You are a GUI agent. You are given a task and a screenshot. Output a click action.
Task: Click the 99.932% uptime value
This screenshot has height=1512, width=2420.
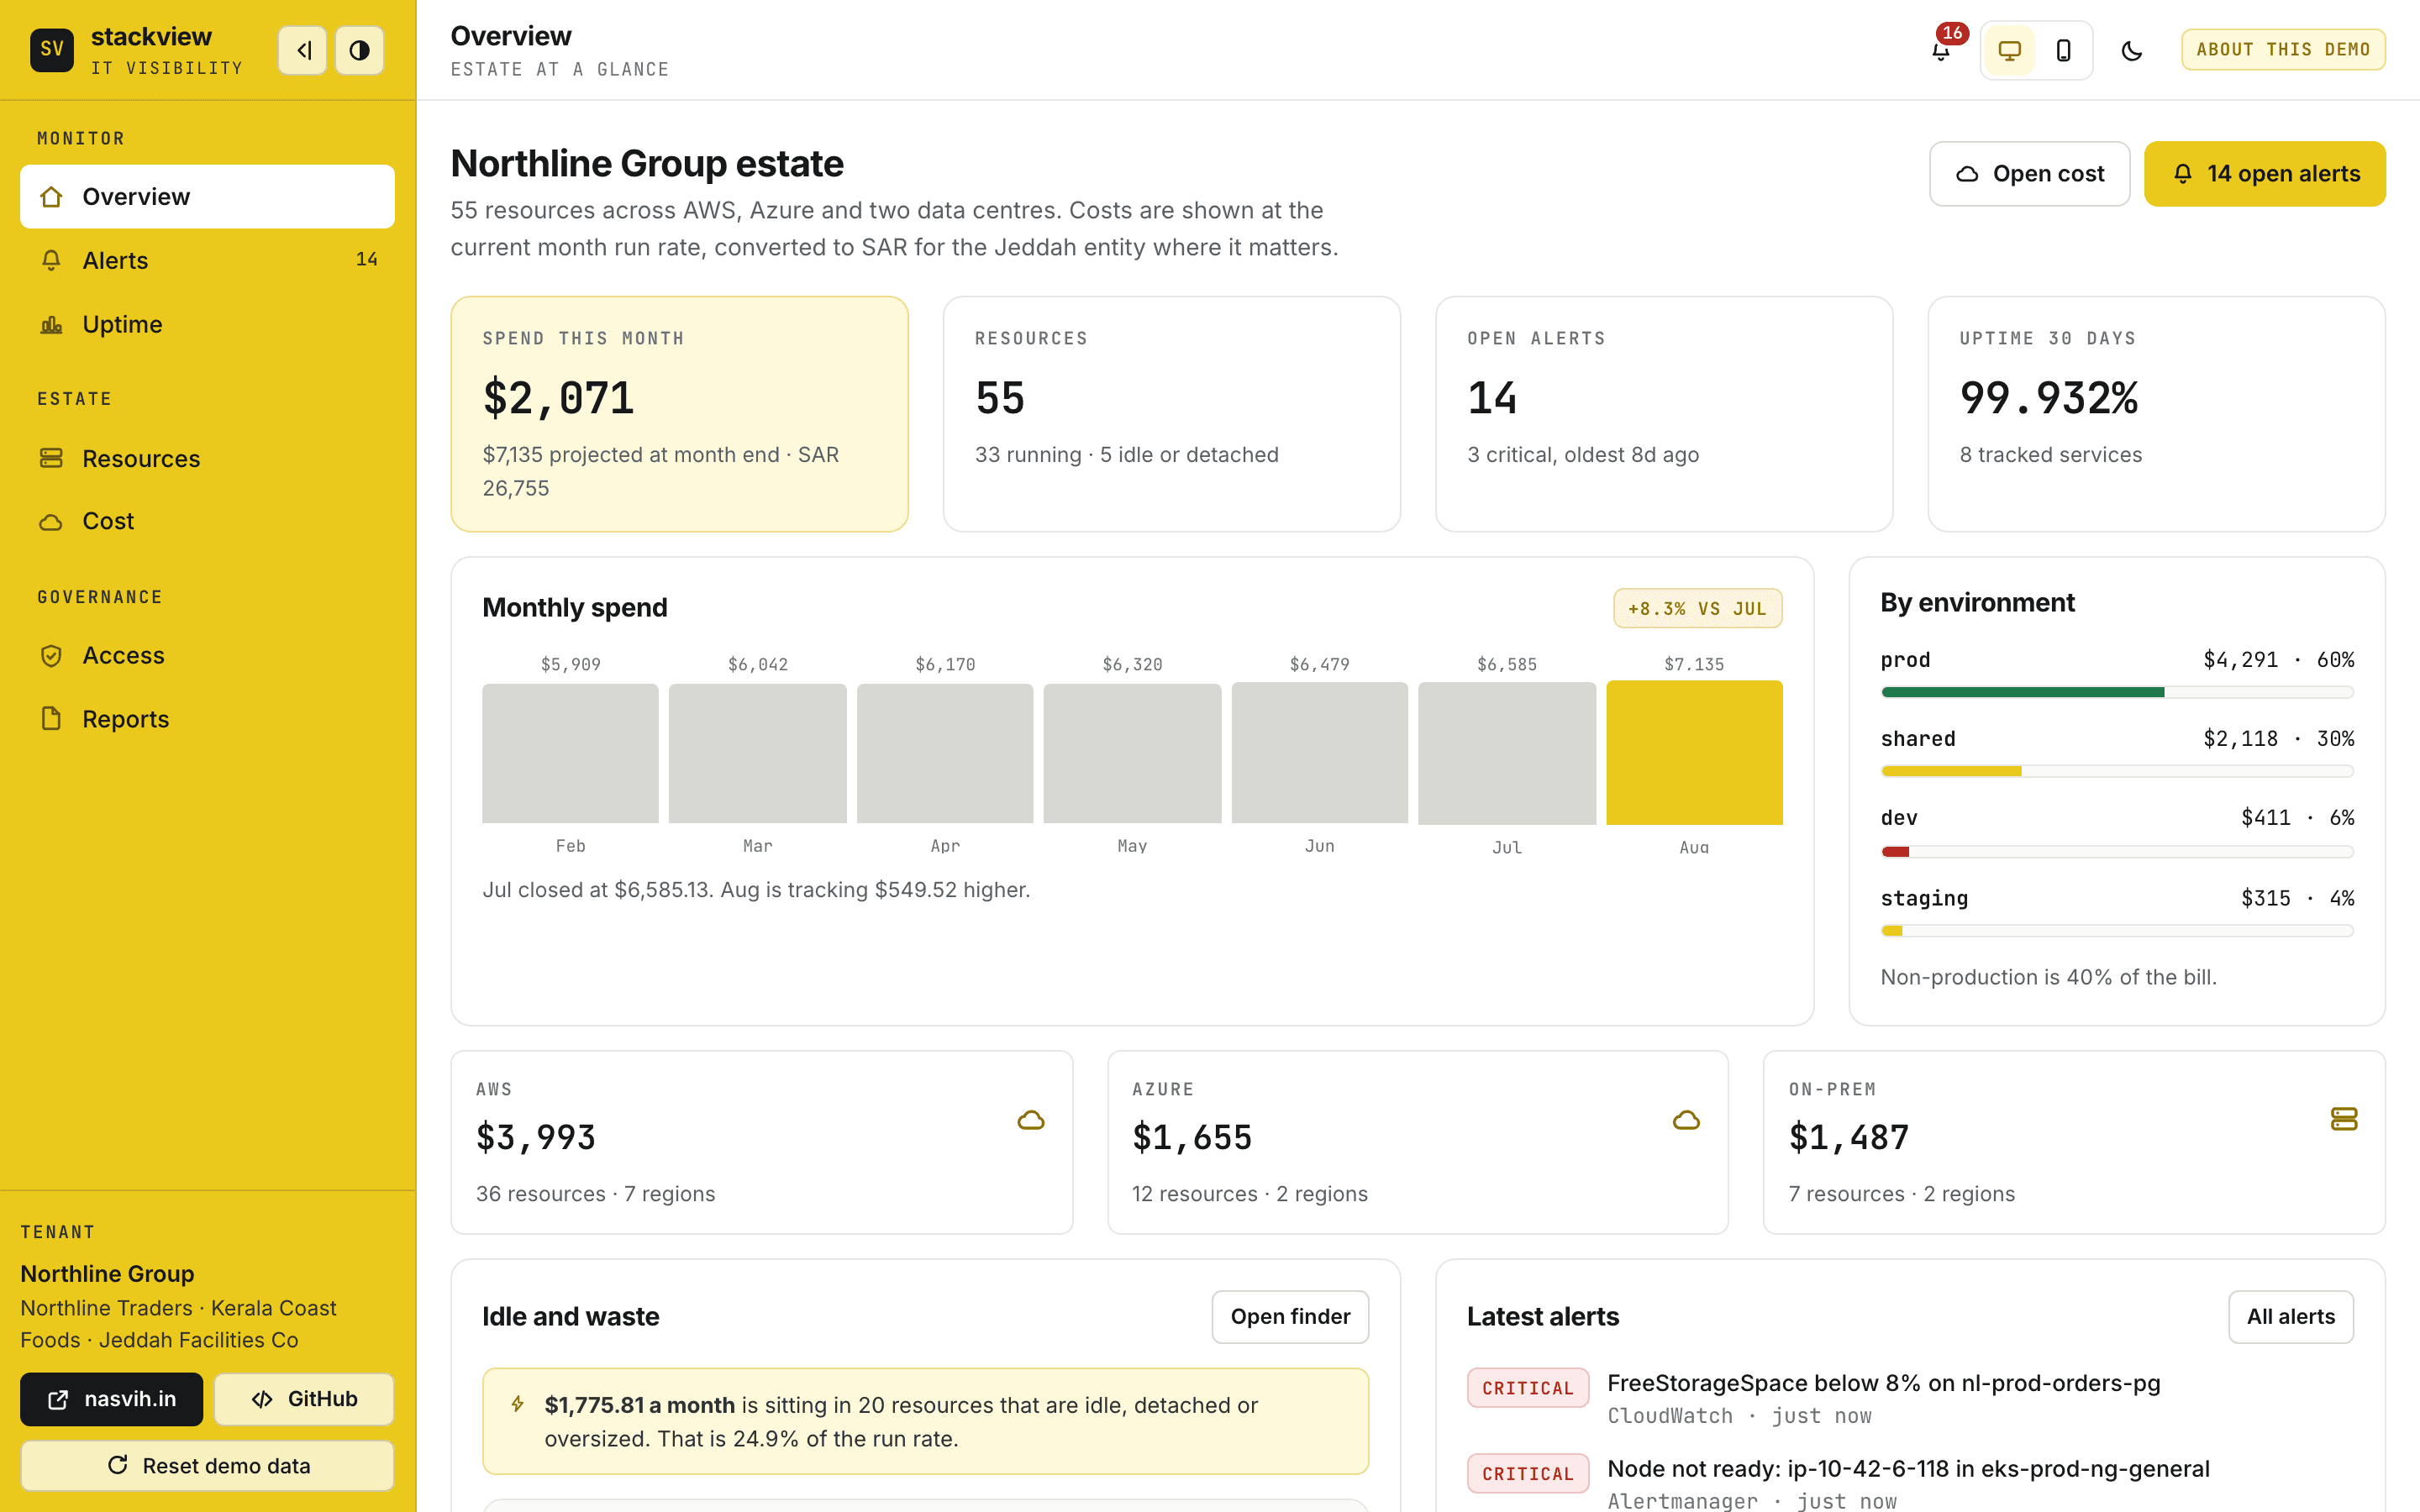[x=2049, y=399]
